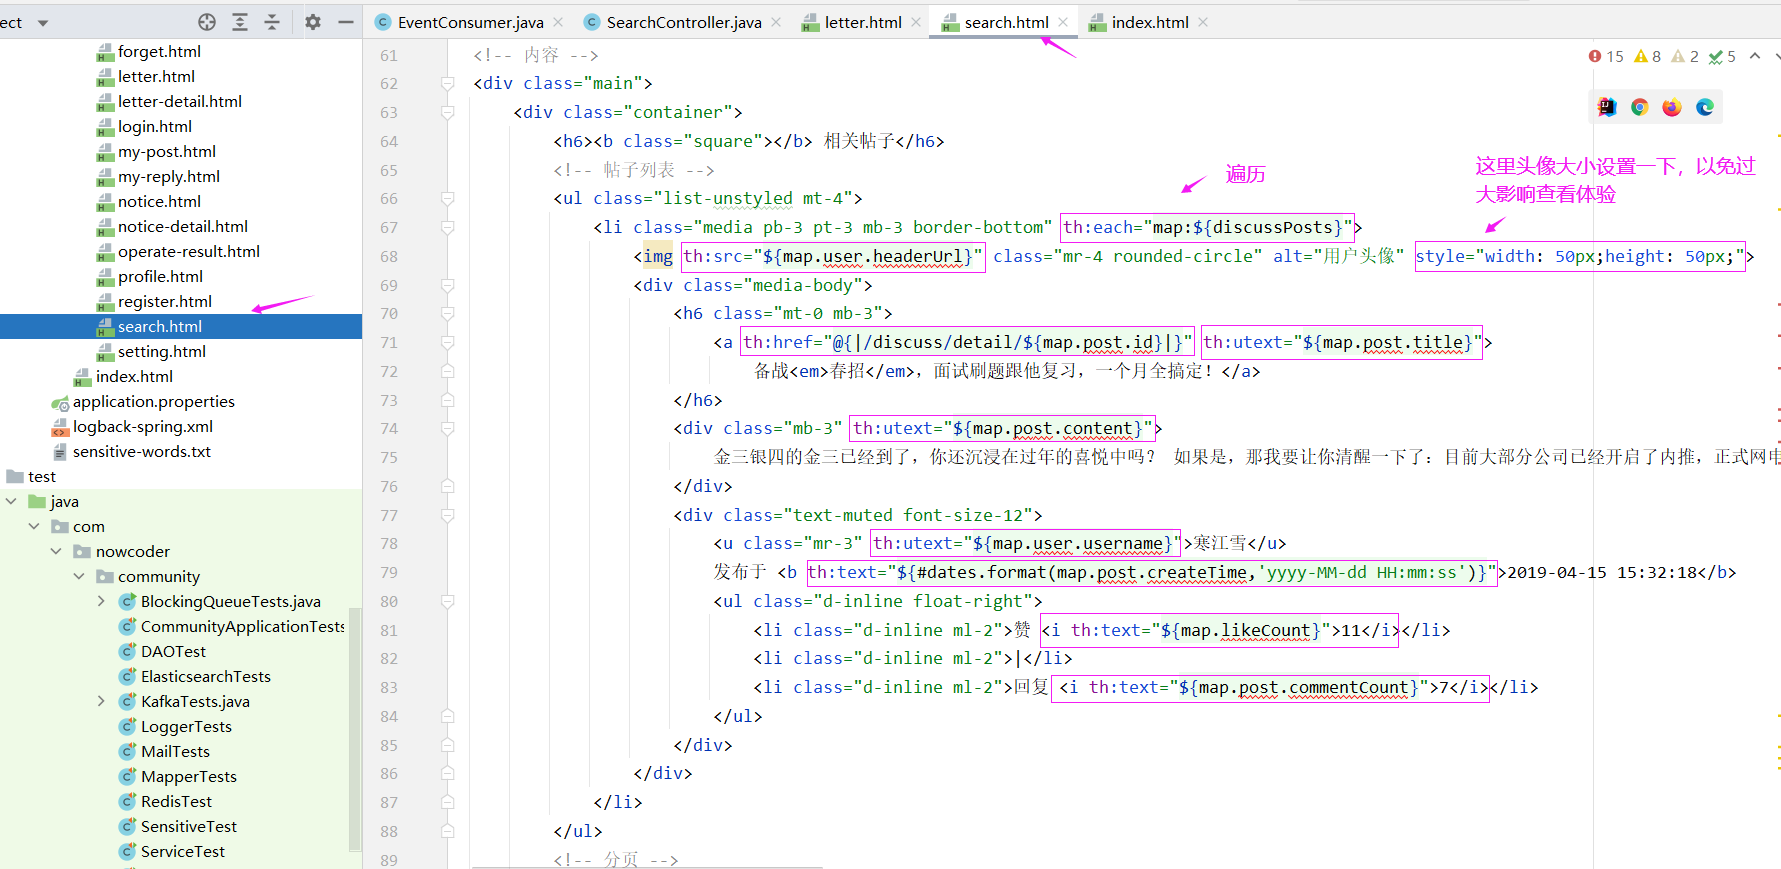Hide the project tool window
This screenshot has height=869, width=1781.
click(x=346, y=22)
